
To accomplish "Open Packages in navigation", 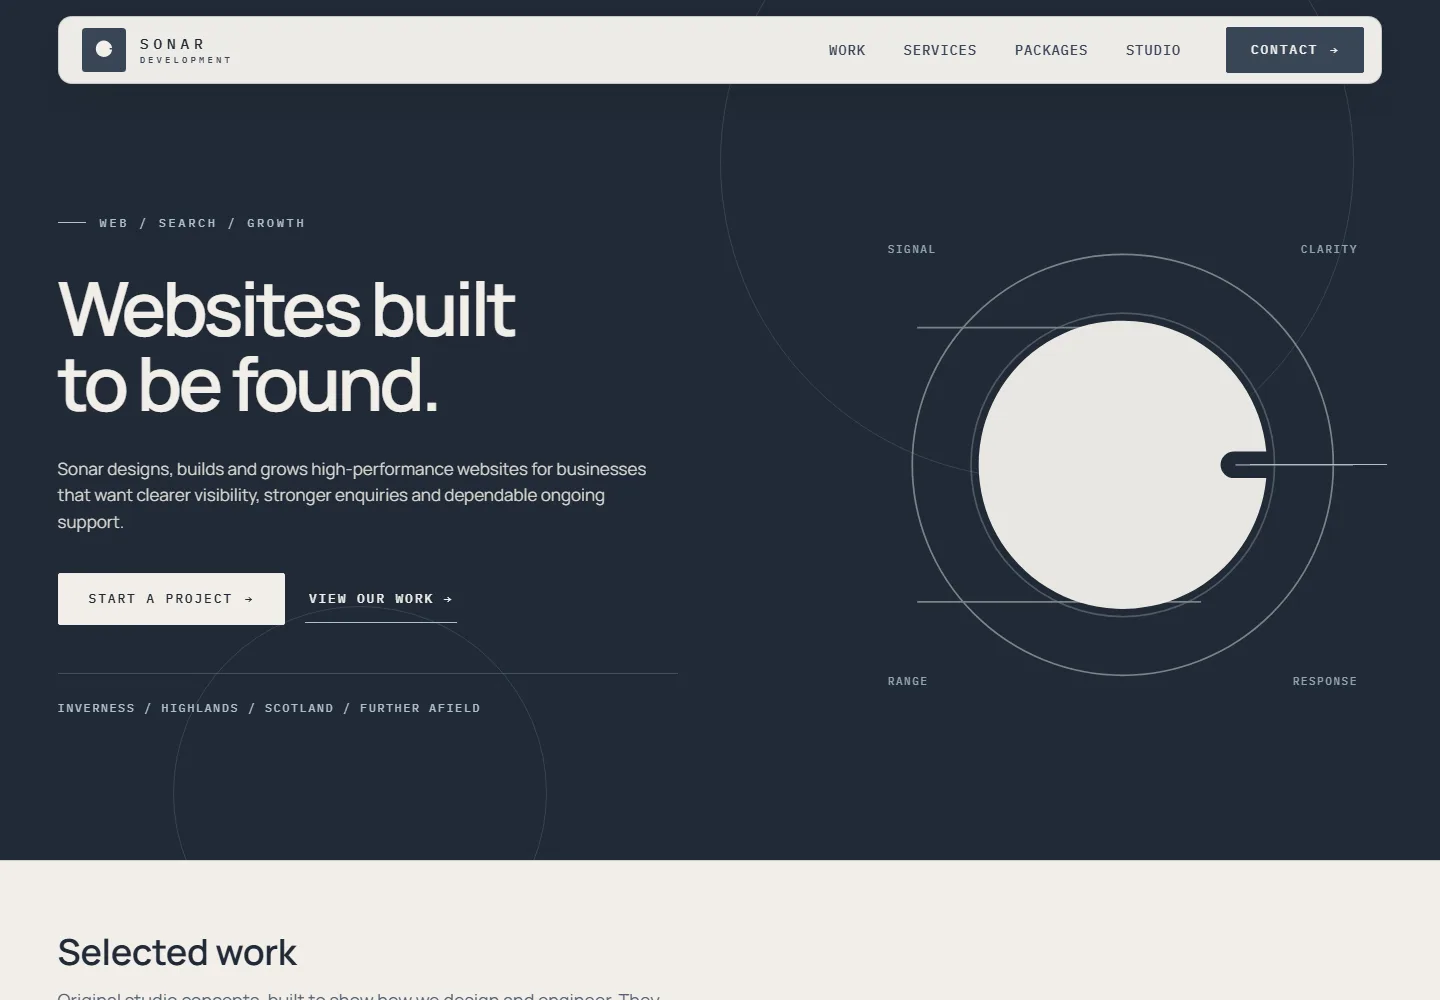I will pyautogui.click(x=1051, y=50).
